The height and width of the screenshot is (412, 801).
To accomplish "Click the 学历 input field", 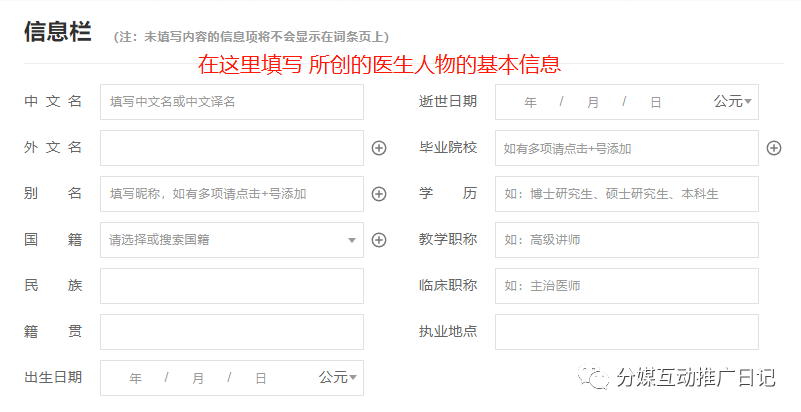I will (627, 194).
